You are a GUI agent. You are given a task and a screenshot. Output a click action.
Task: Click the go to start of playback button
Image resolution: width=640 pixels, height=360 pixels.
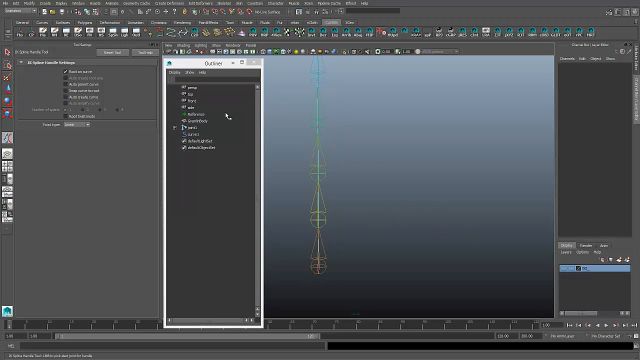569,325
